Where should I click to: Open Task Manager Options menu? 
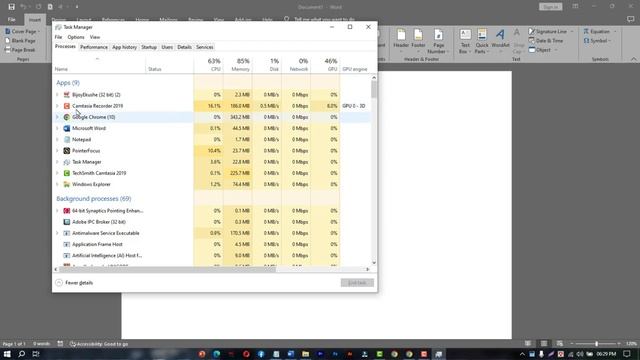click(76, 37)
